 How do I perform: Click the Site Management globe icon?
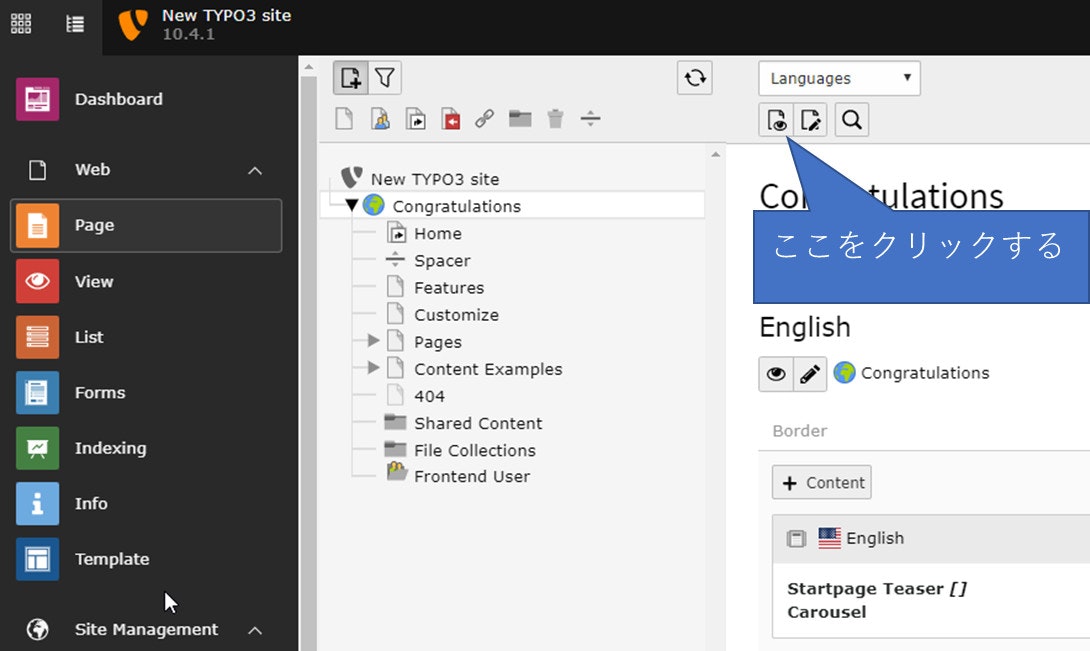click(38, 629)
